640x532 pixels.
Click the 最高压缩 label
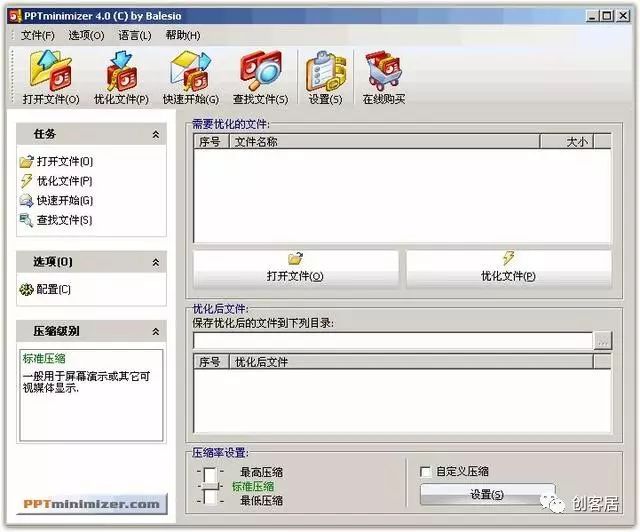click(x=262, y=472)
